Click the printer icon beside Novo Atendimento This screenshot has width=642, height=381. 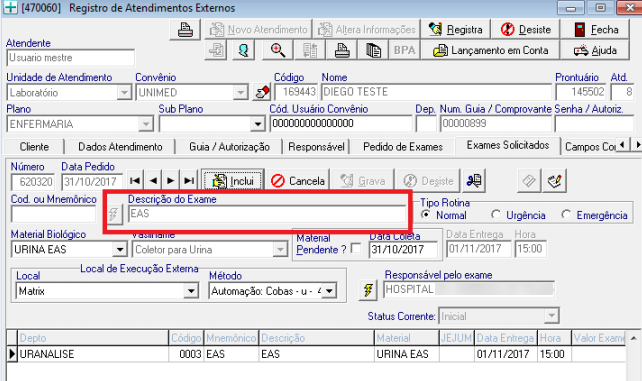[185, 29]
